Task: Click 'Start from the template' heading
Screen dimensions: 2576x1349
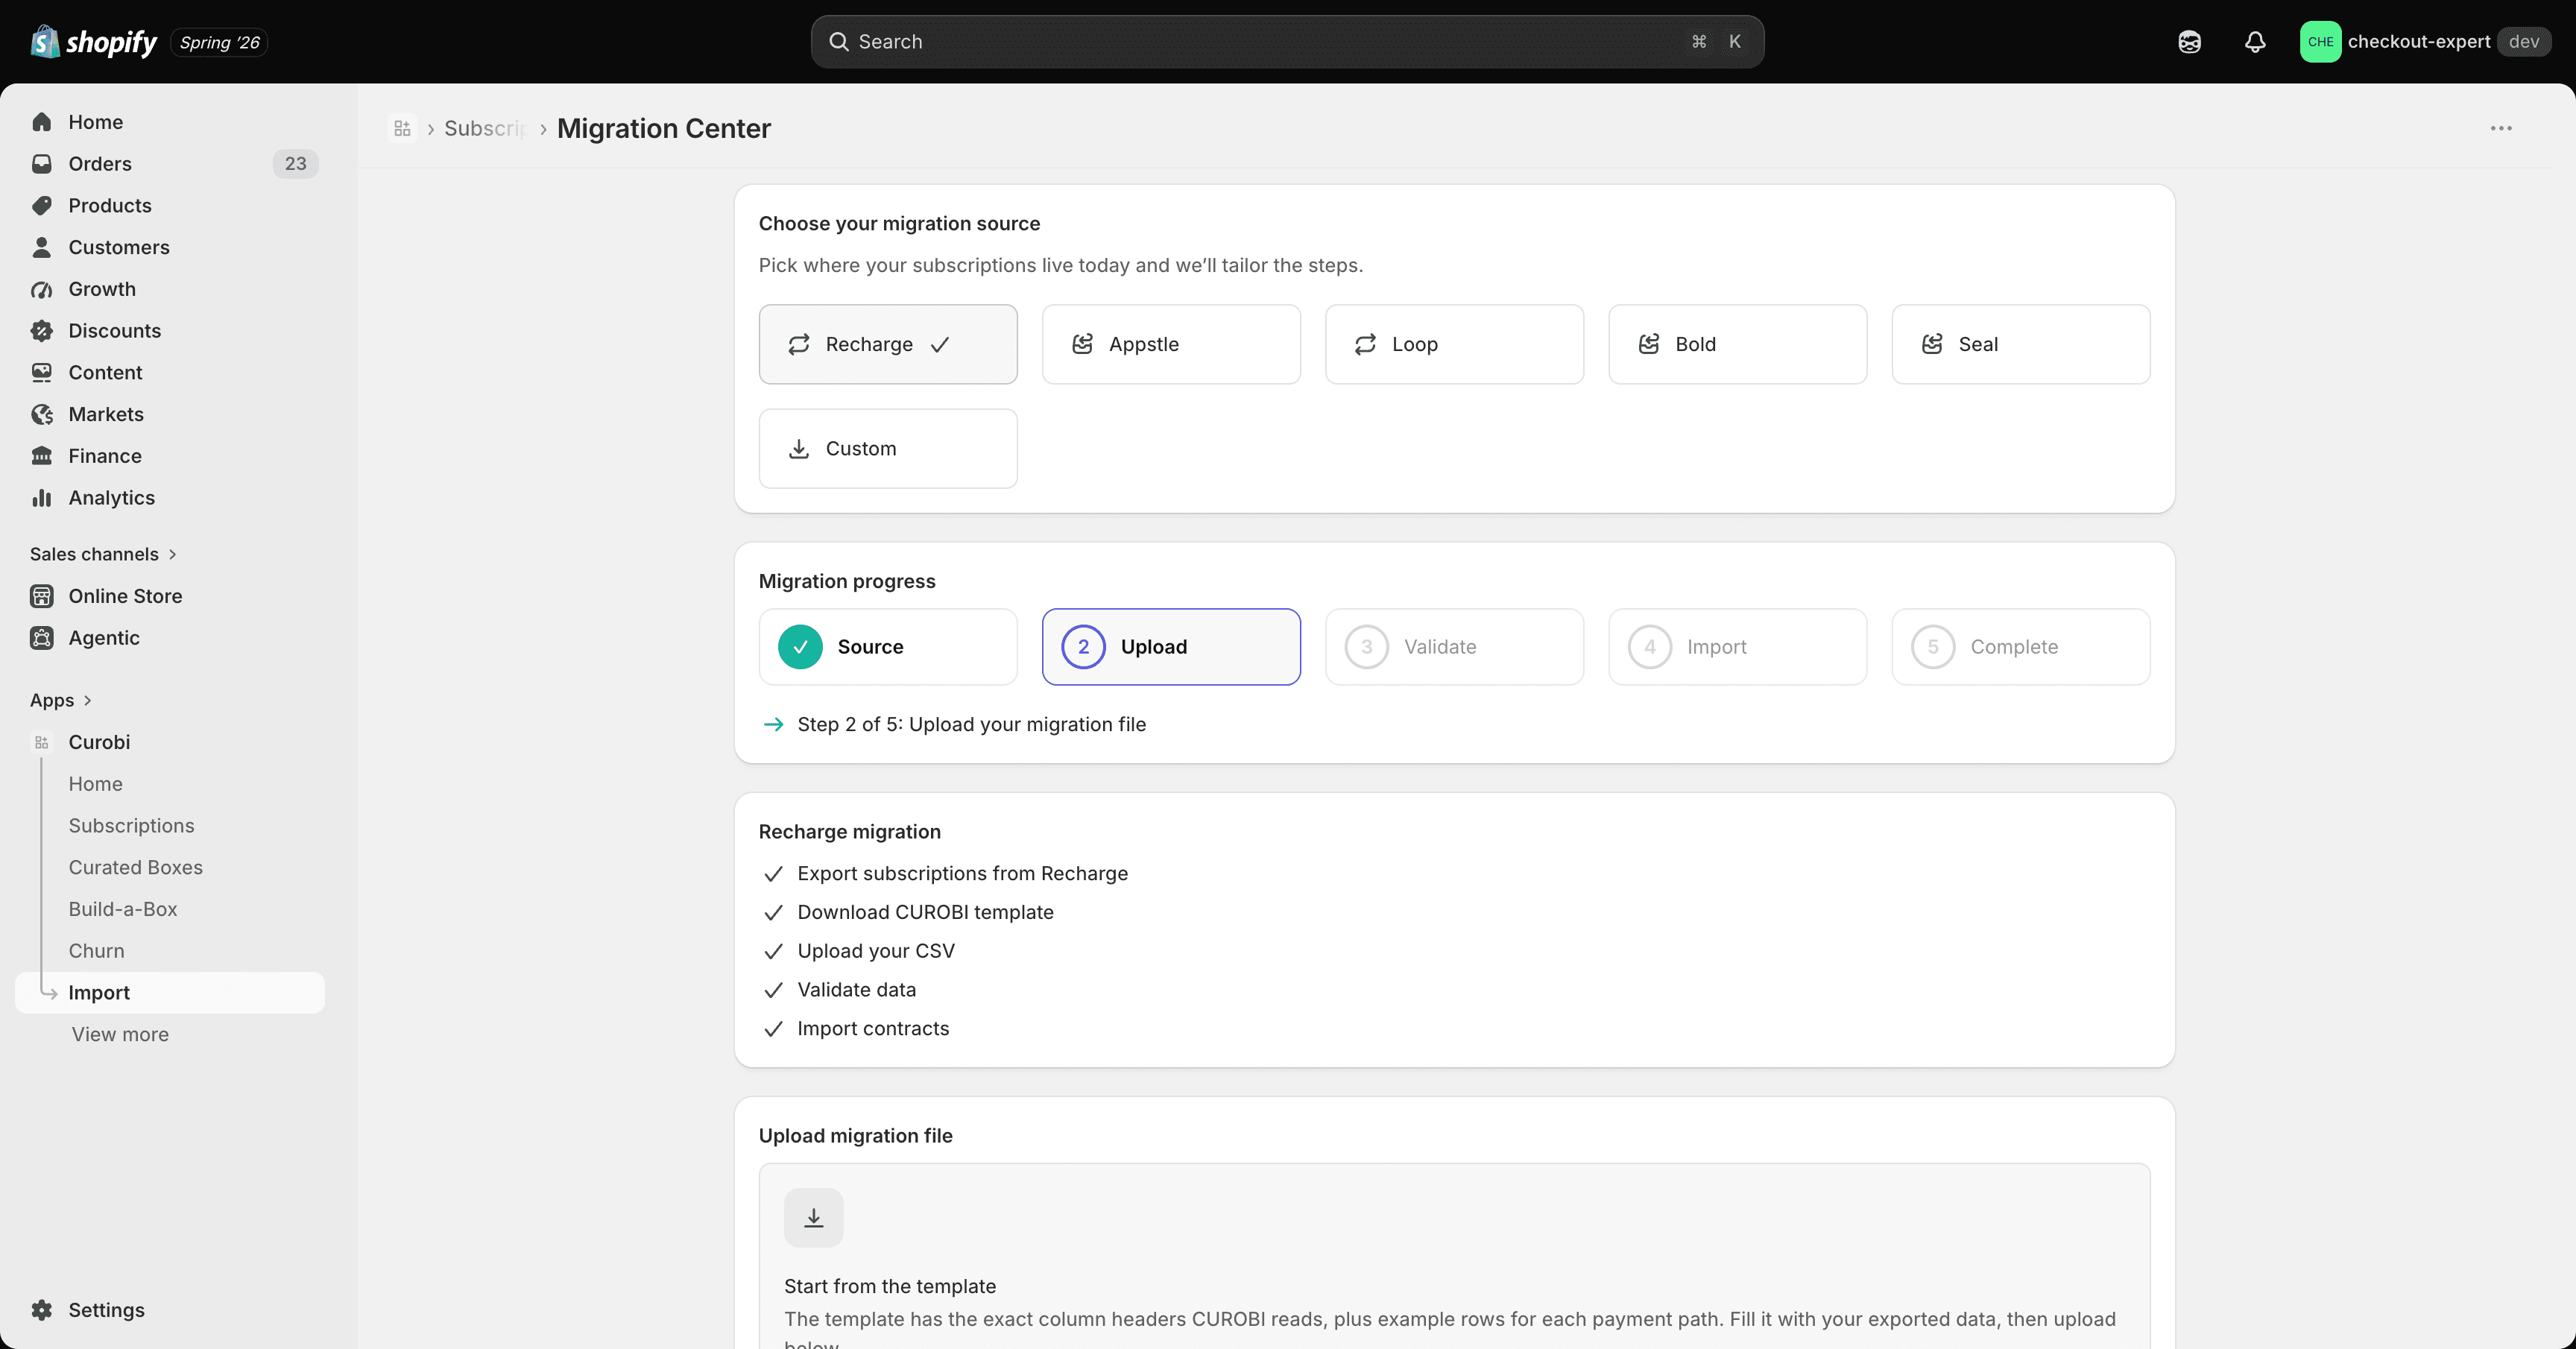Action: click(x=890, y=1287)
